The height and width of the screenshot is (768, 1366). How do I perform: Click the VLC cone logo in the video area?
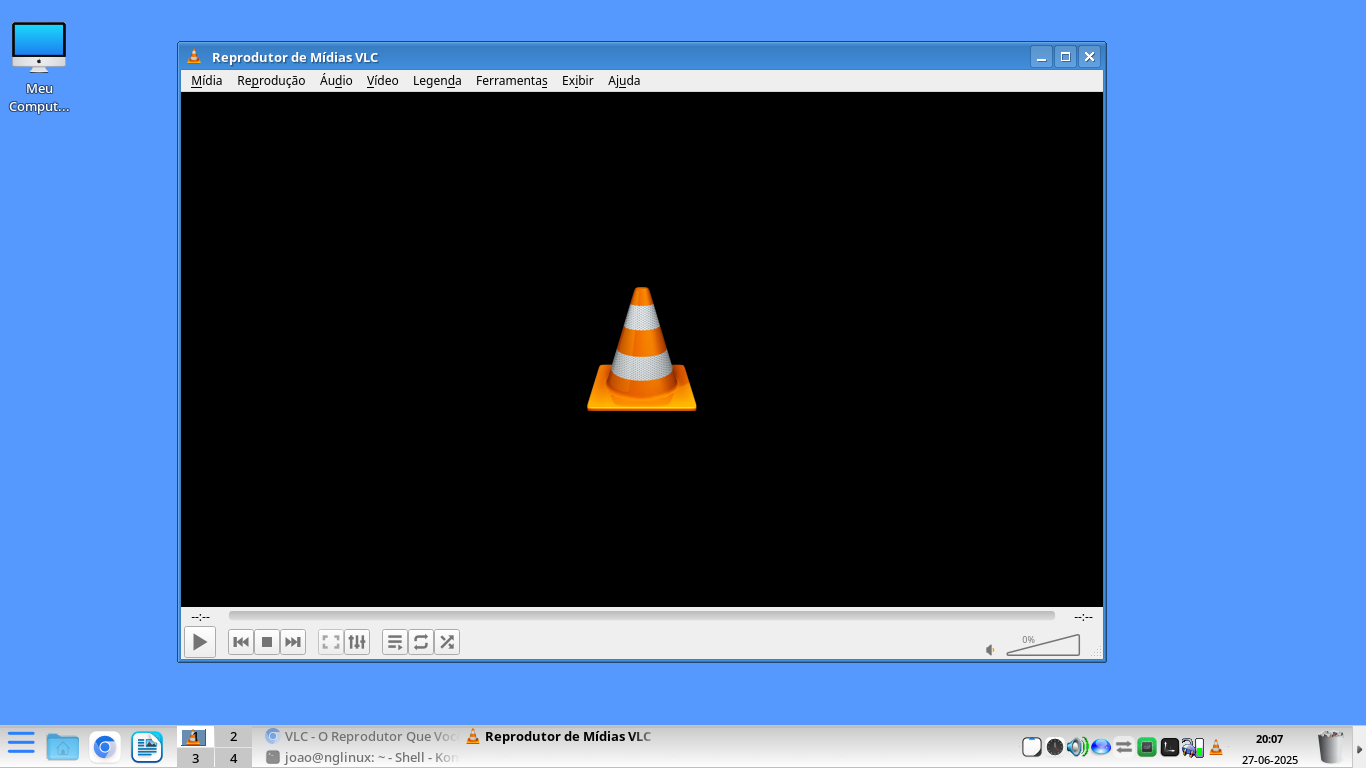pyautogui.click(x=642, y=349)
